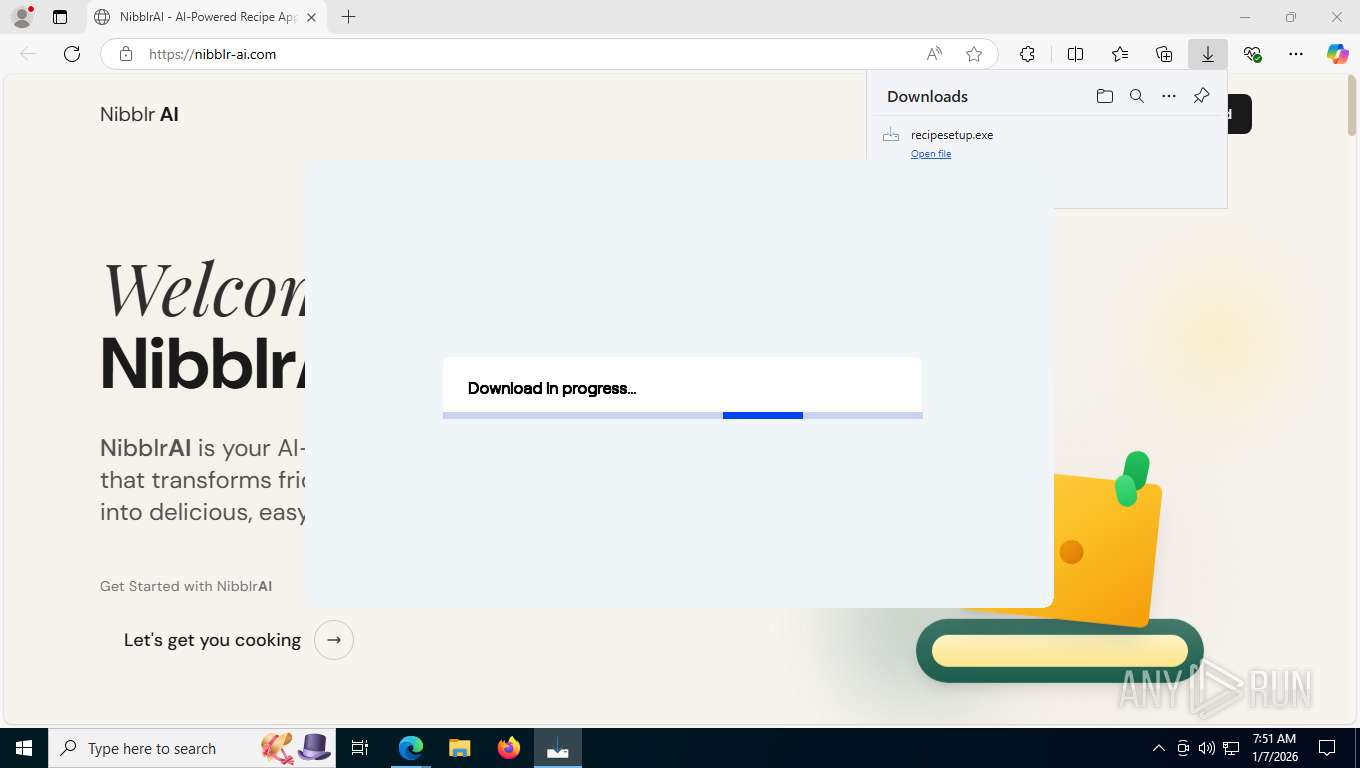This screenshot has height=768, width=1360.
Task: Open the Edge profile avatar menu
Action: 21,17
